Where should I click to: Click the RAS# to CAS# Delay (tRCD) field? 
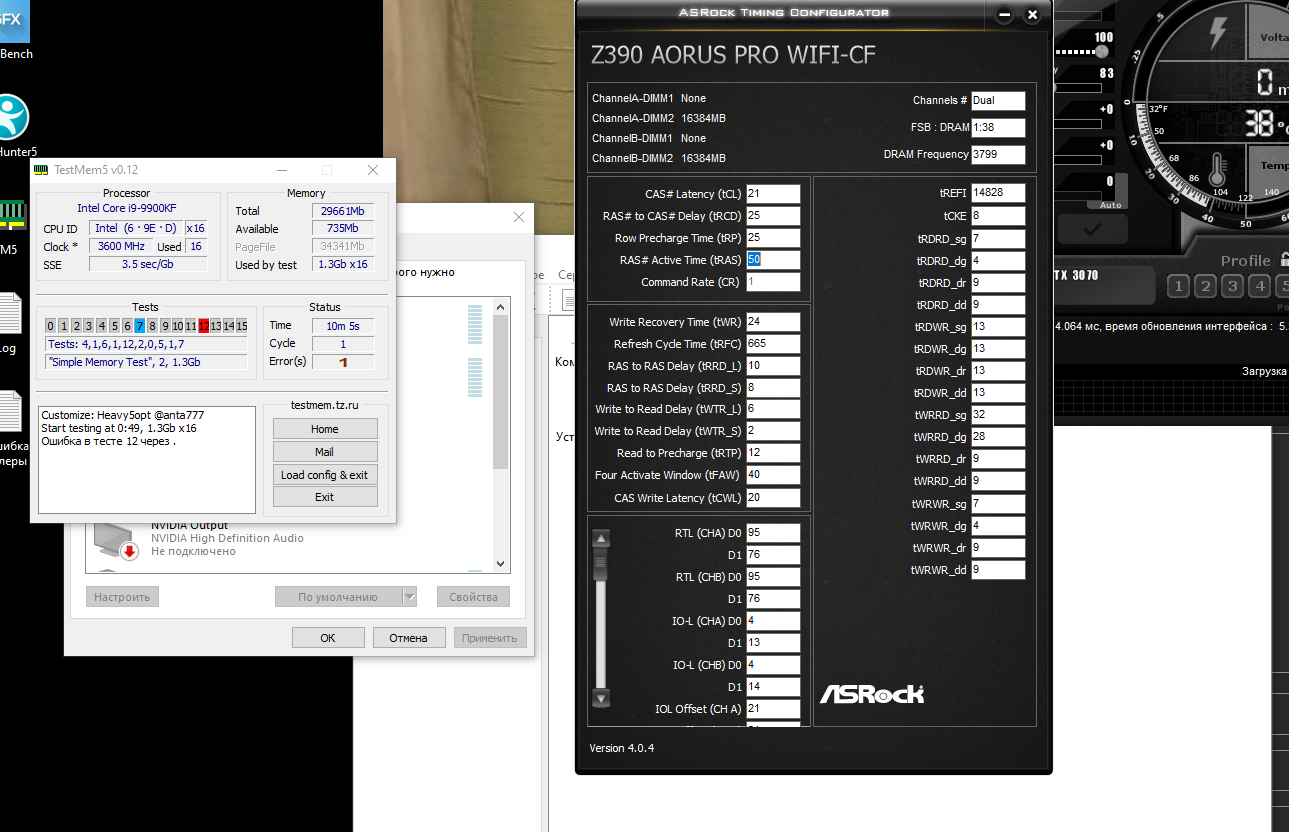pos(773,216)
